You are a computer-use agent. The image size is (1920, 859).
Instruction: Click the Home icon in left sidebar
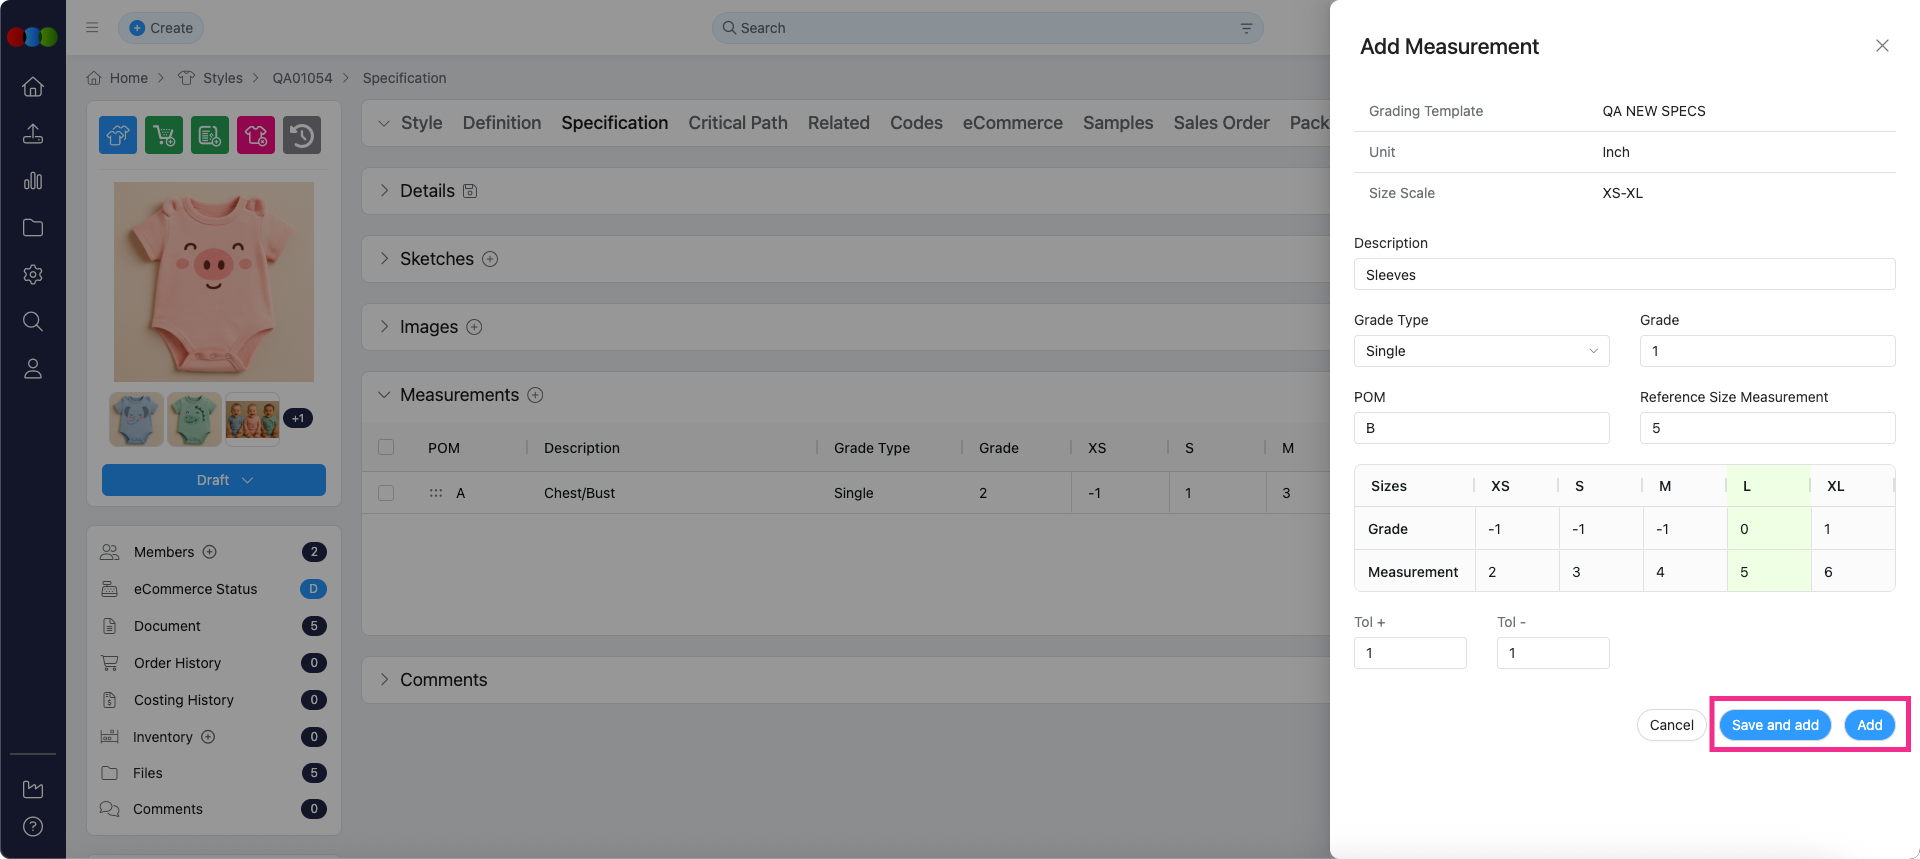(x=33, y=87)
